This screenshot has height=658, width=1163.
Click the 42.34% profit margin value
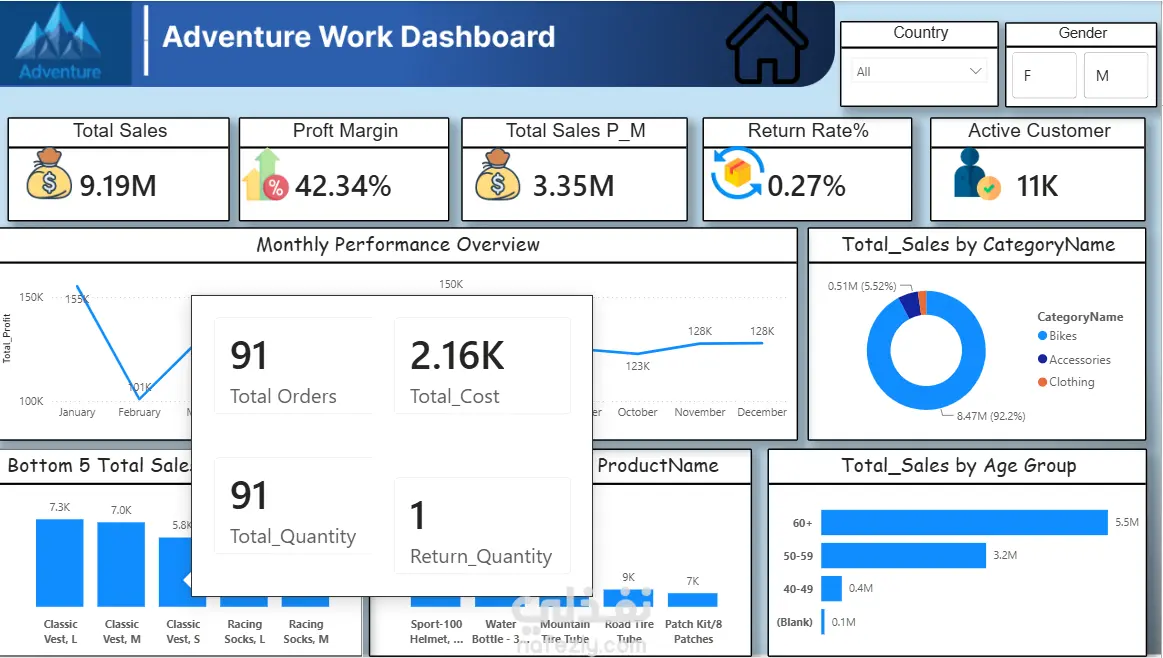343,185
